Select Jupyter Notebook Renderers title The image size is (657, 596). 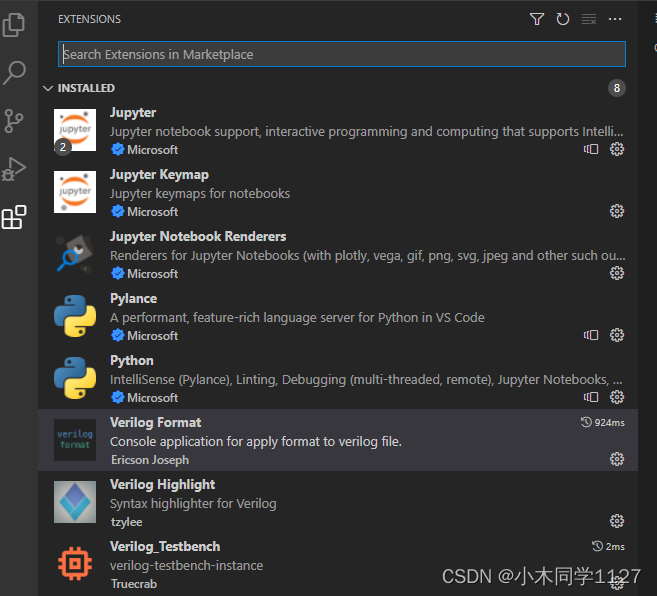tap(198, 236)
